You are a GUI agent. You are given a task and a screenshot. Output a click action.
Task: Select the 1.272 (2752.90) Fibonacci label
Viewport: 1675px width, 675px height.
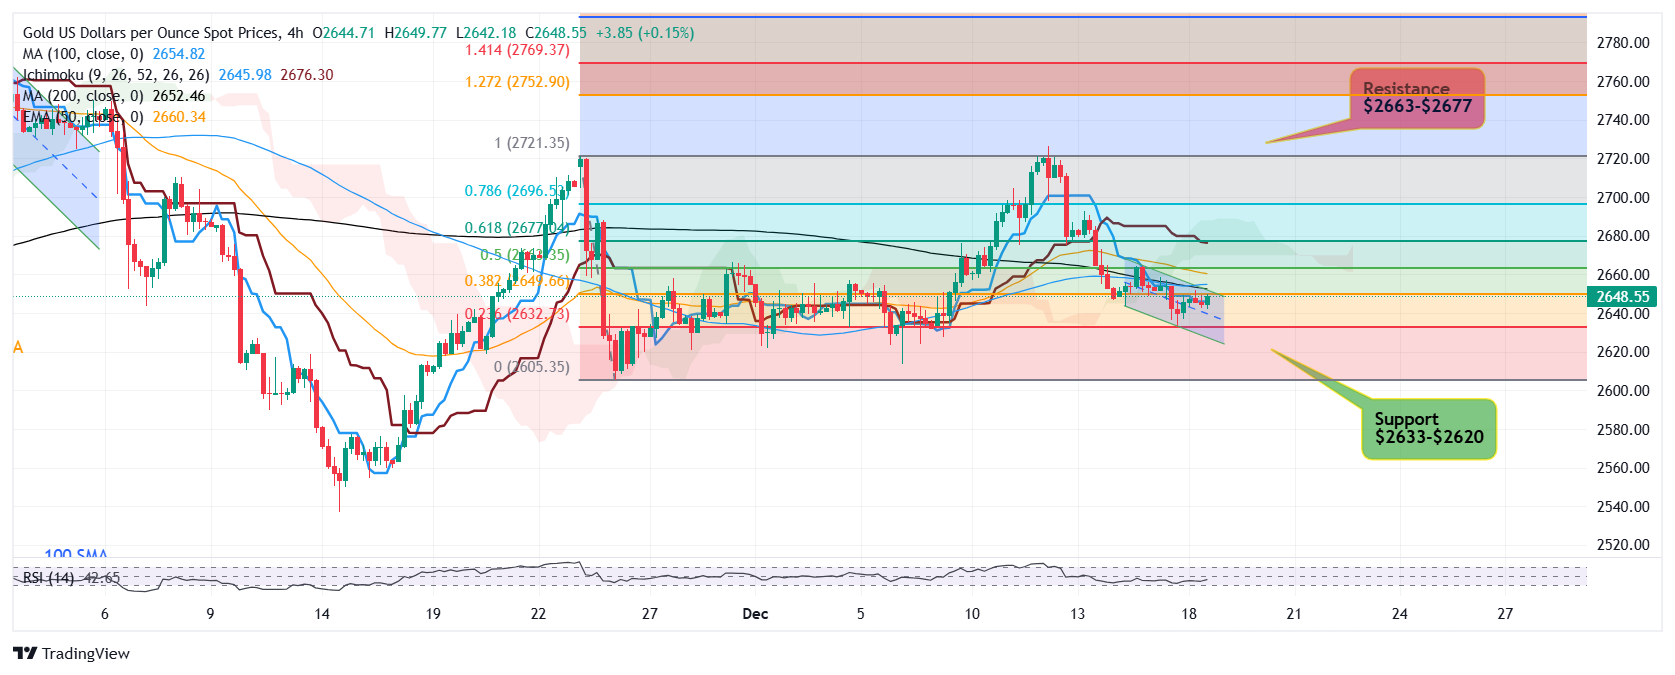(516, 82)
